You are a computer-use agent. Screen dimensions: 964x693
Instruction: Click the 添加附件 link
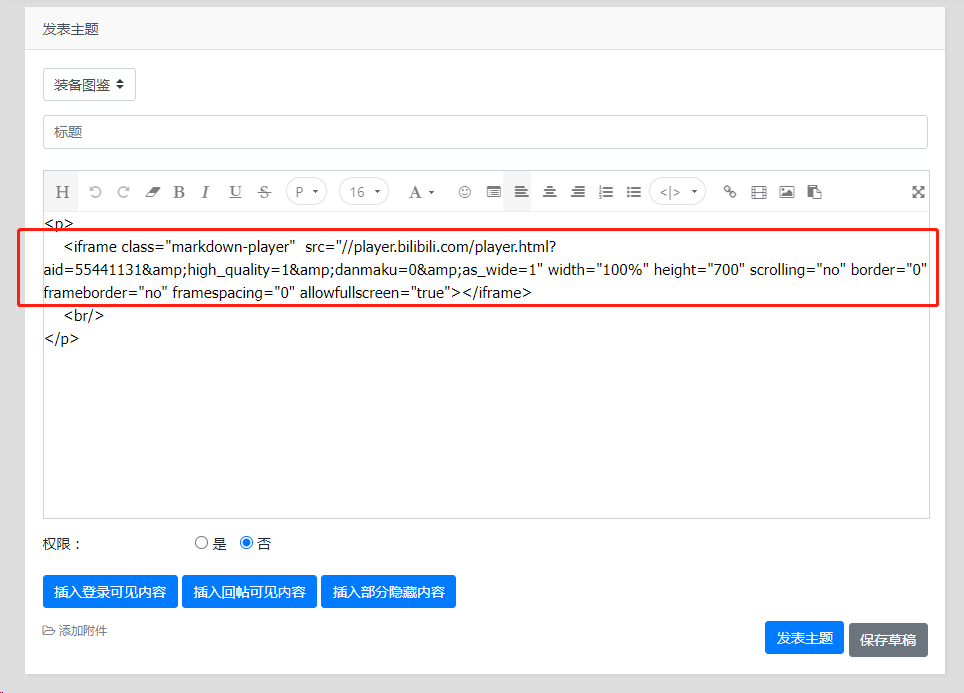click(x=75, y=630)
